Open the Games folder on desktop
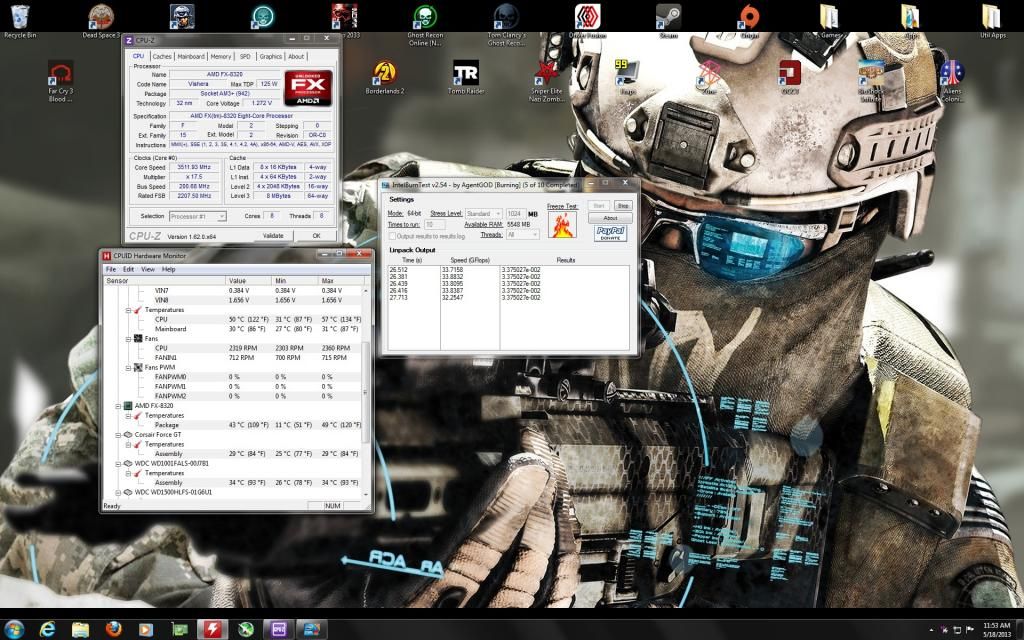 click(830, 21)
